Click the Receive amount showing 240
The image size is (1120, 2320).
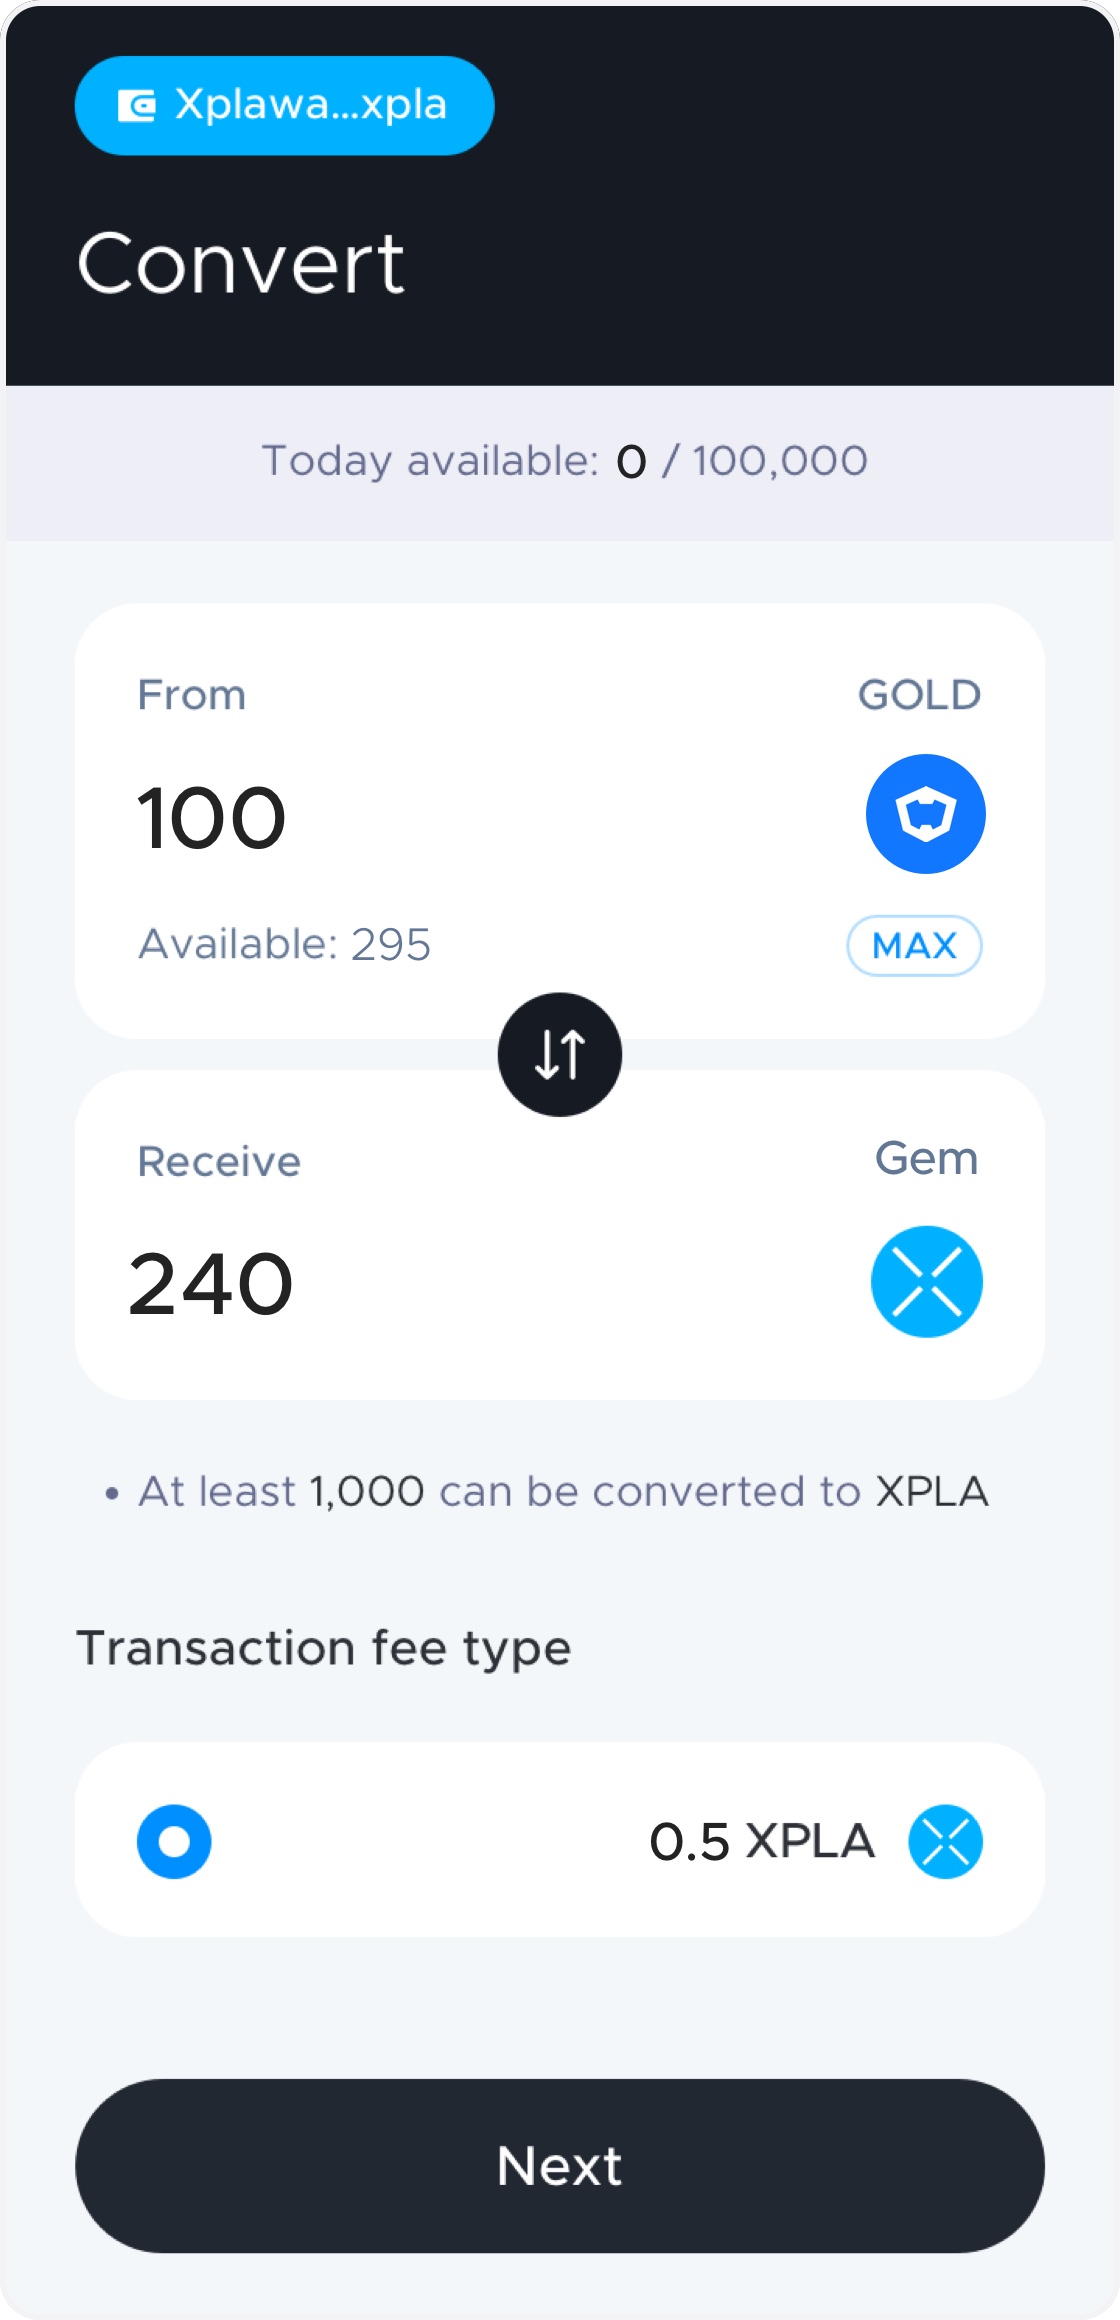pos(211,1284)
